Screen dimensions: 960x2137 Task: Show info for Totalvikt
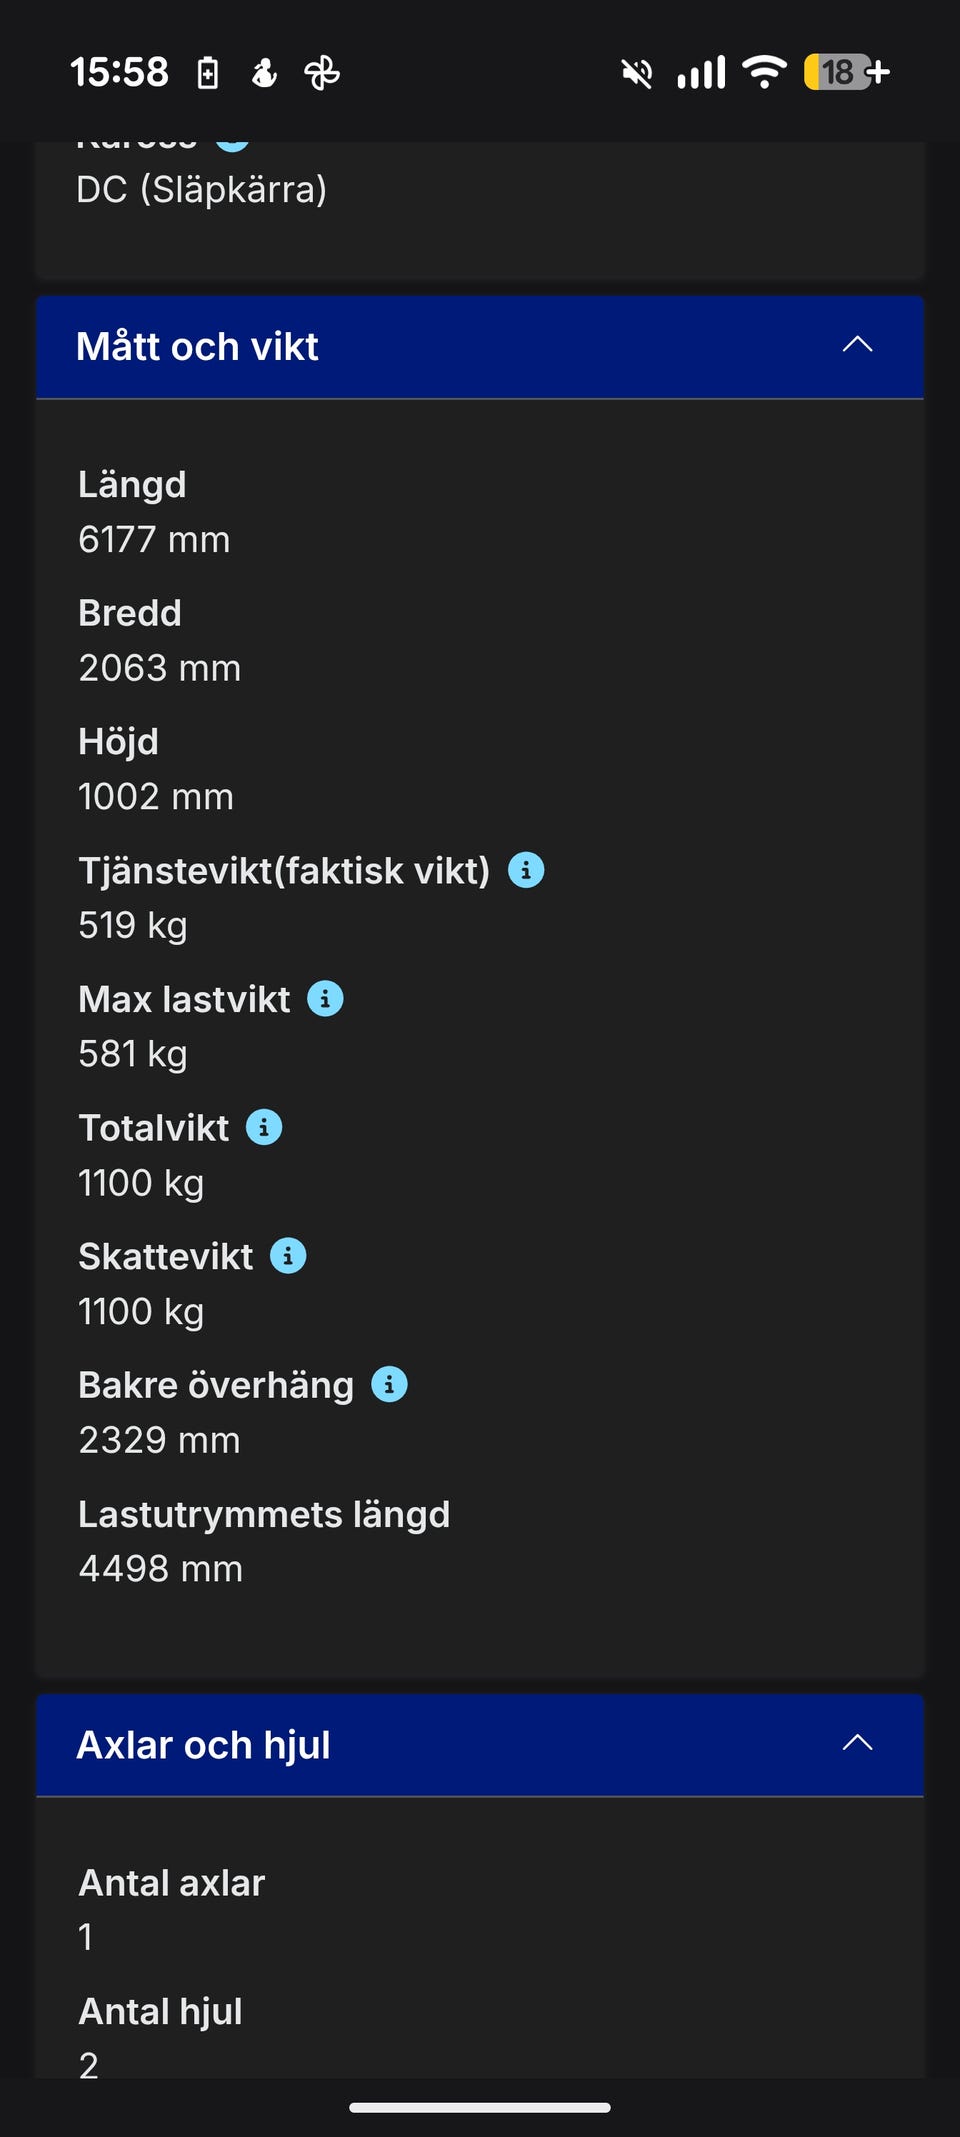pyautogui.click(x=264, y=1127)
